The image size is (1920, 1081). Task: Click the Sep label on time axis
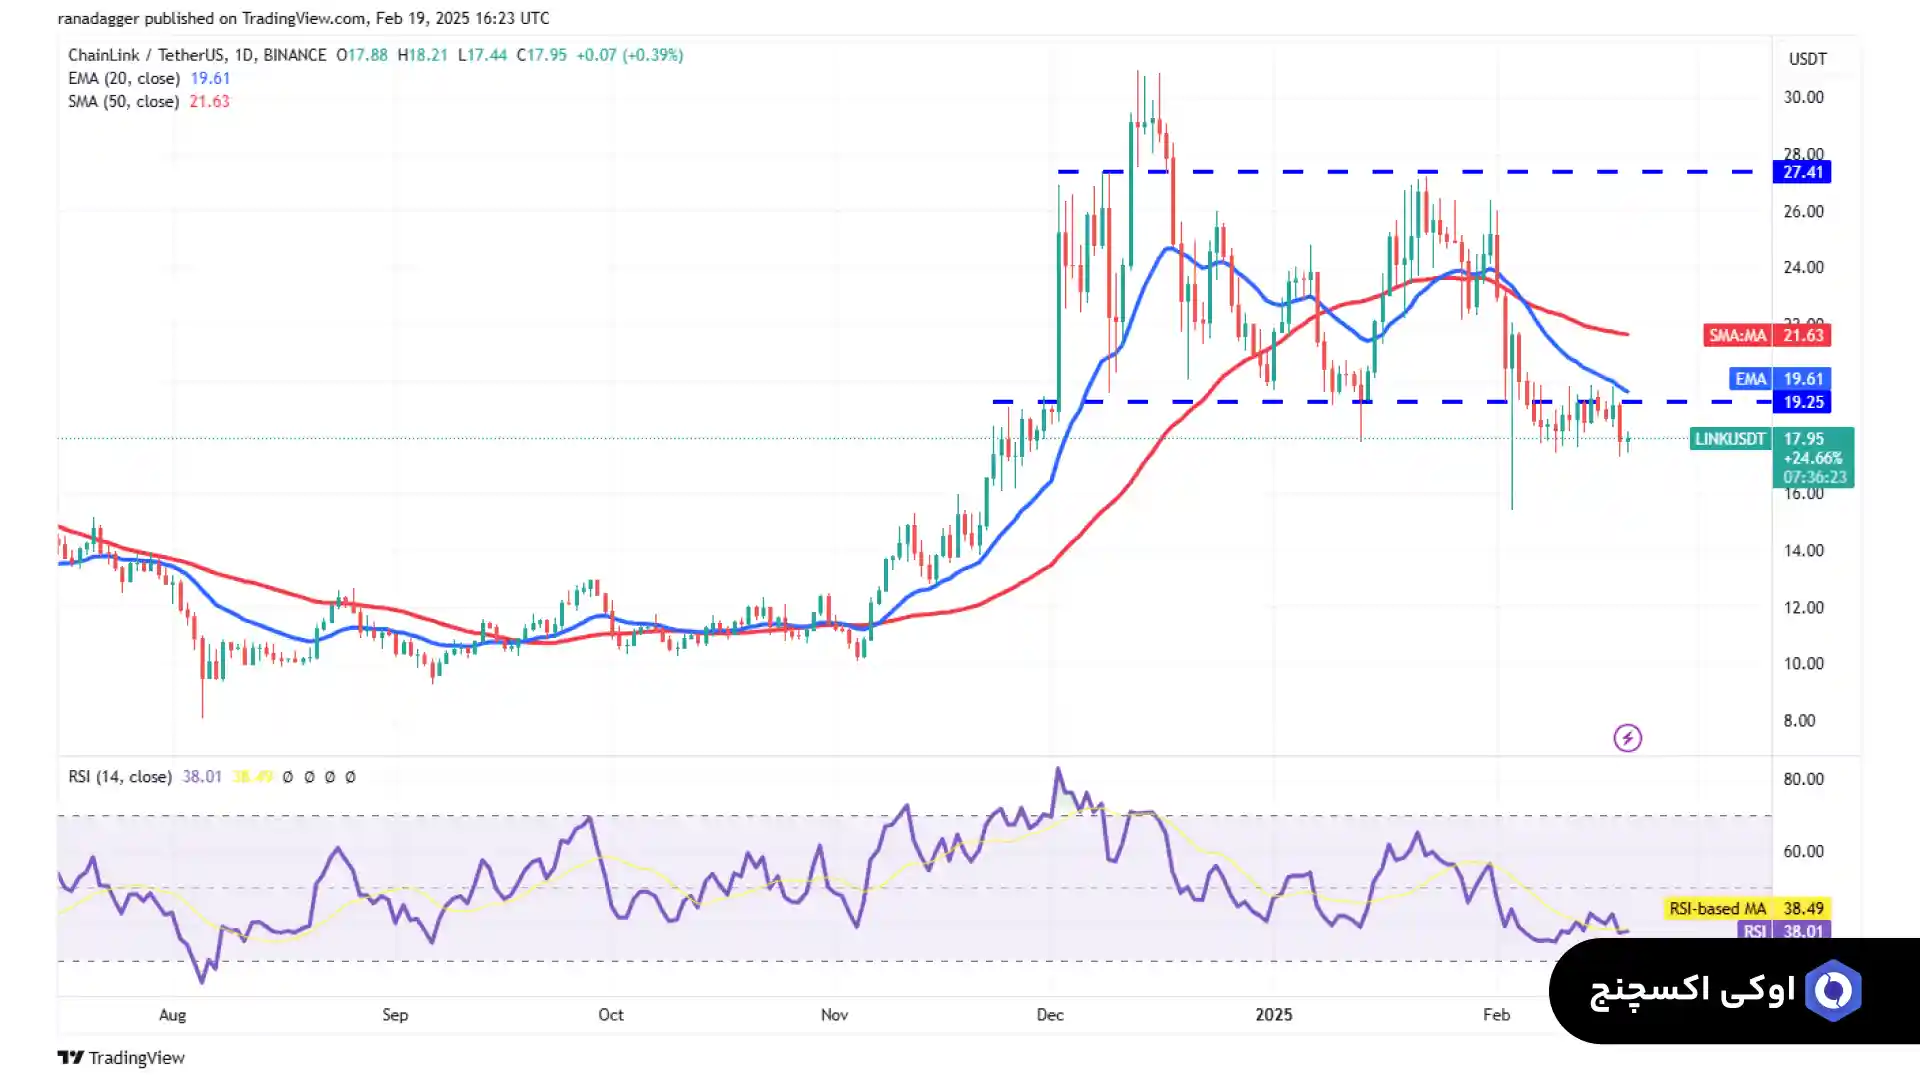coord(395,1014)
